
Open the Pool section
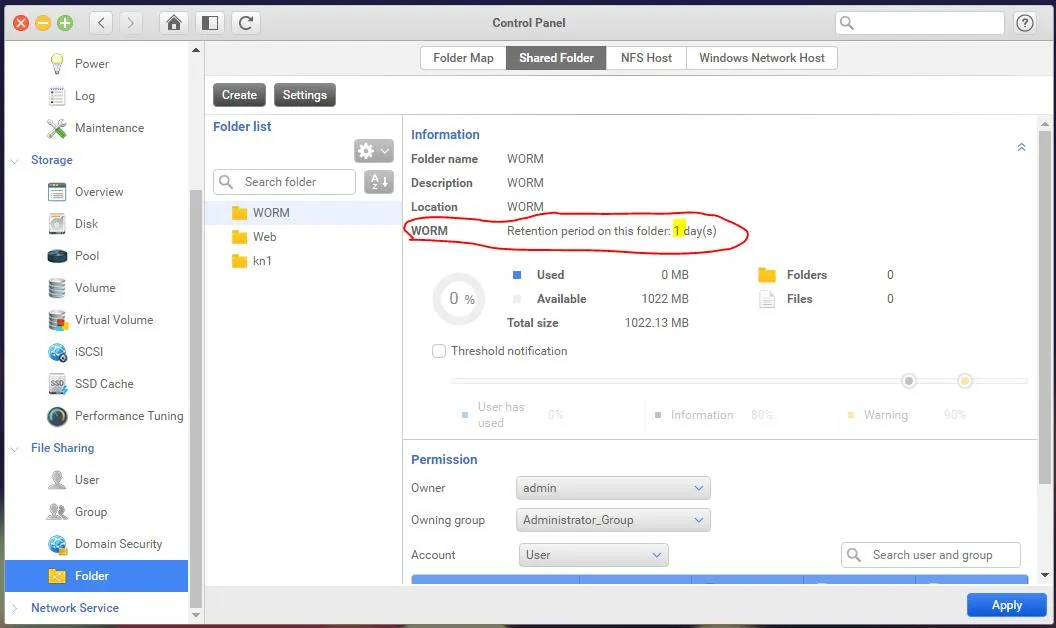[87, 255]
